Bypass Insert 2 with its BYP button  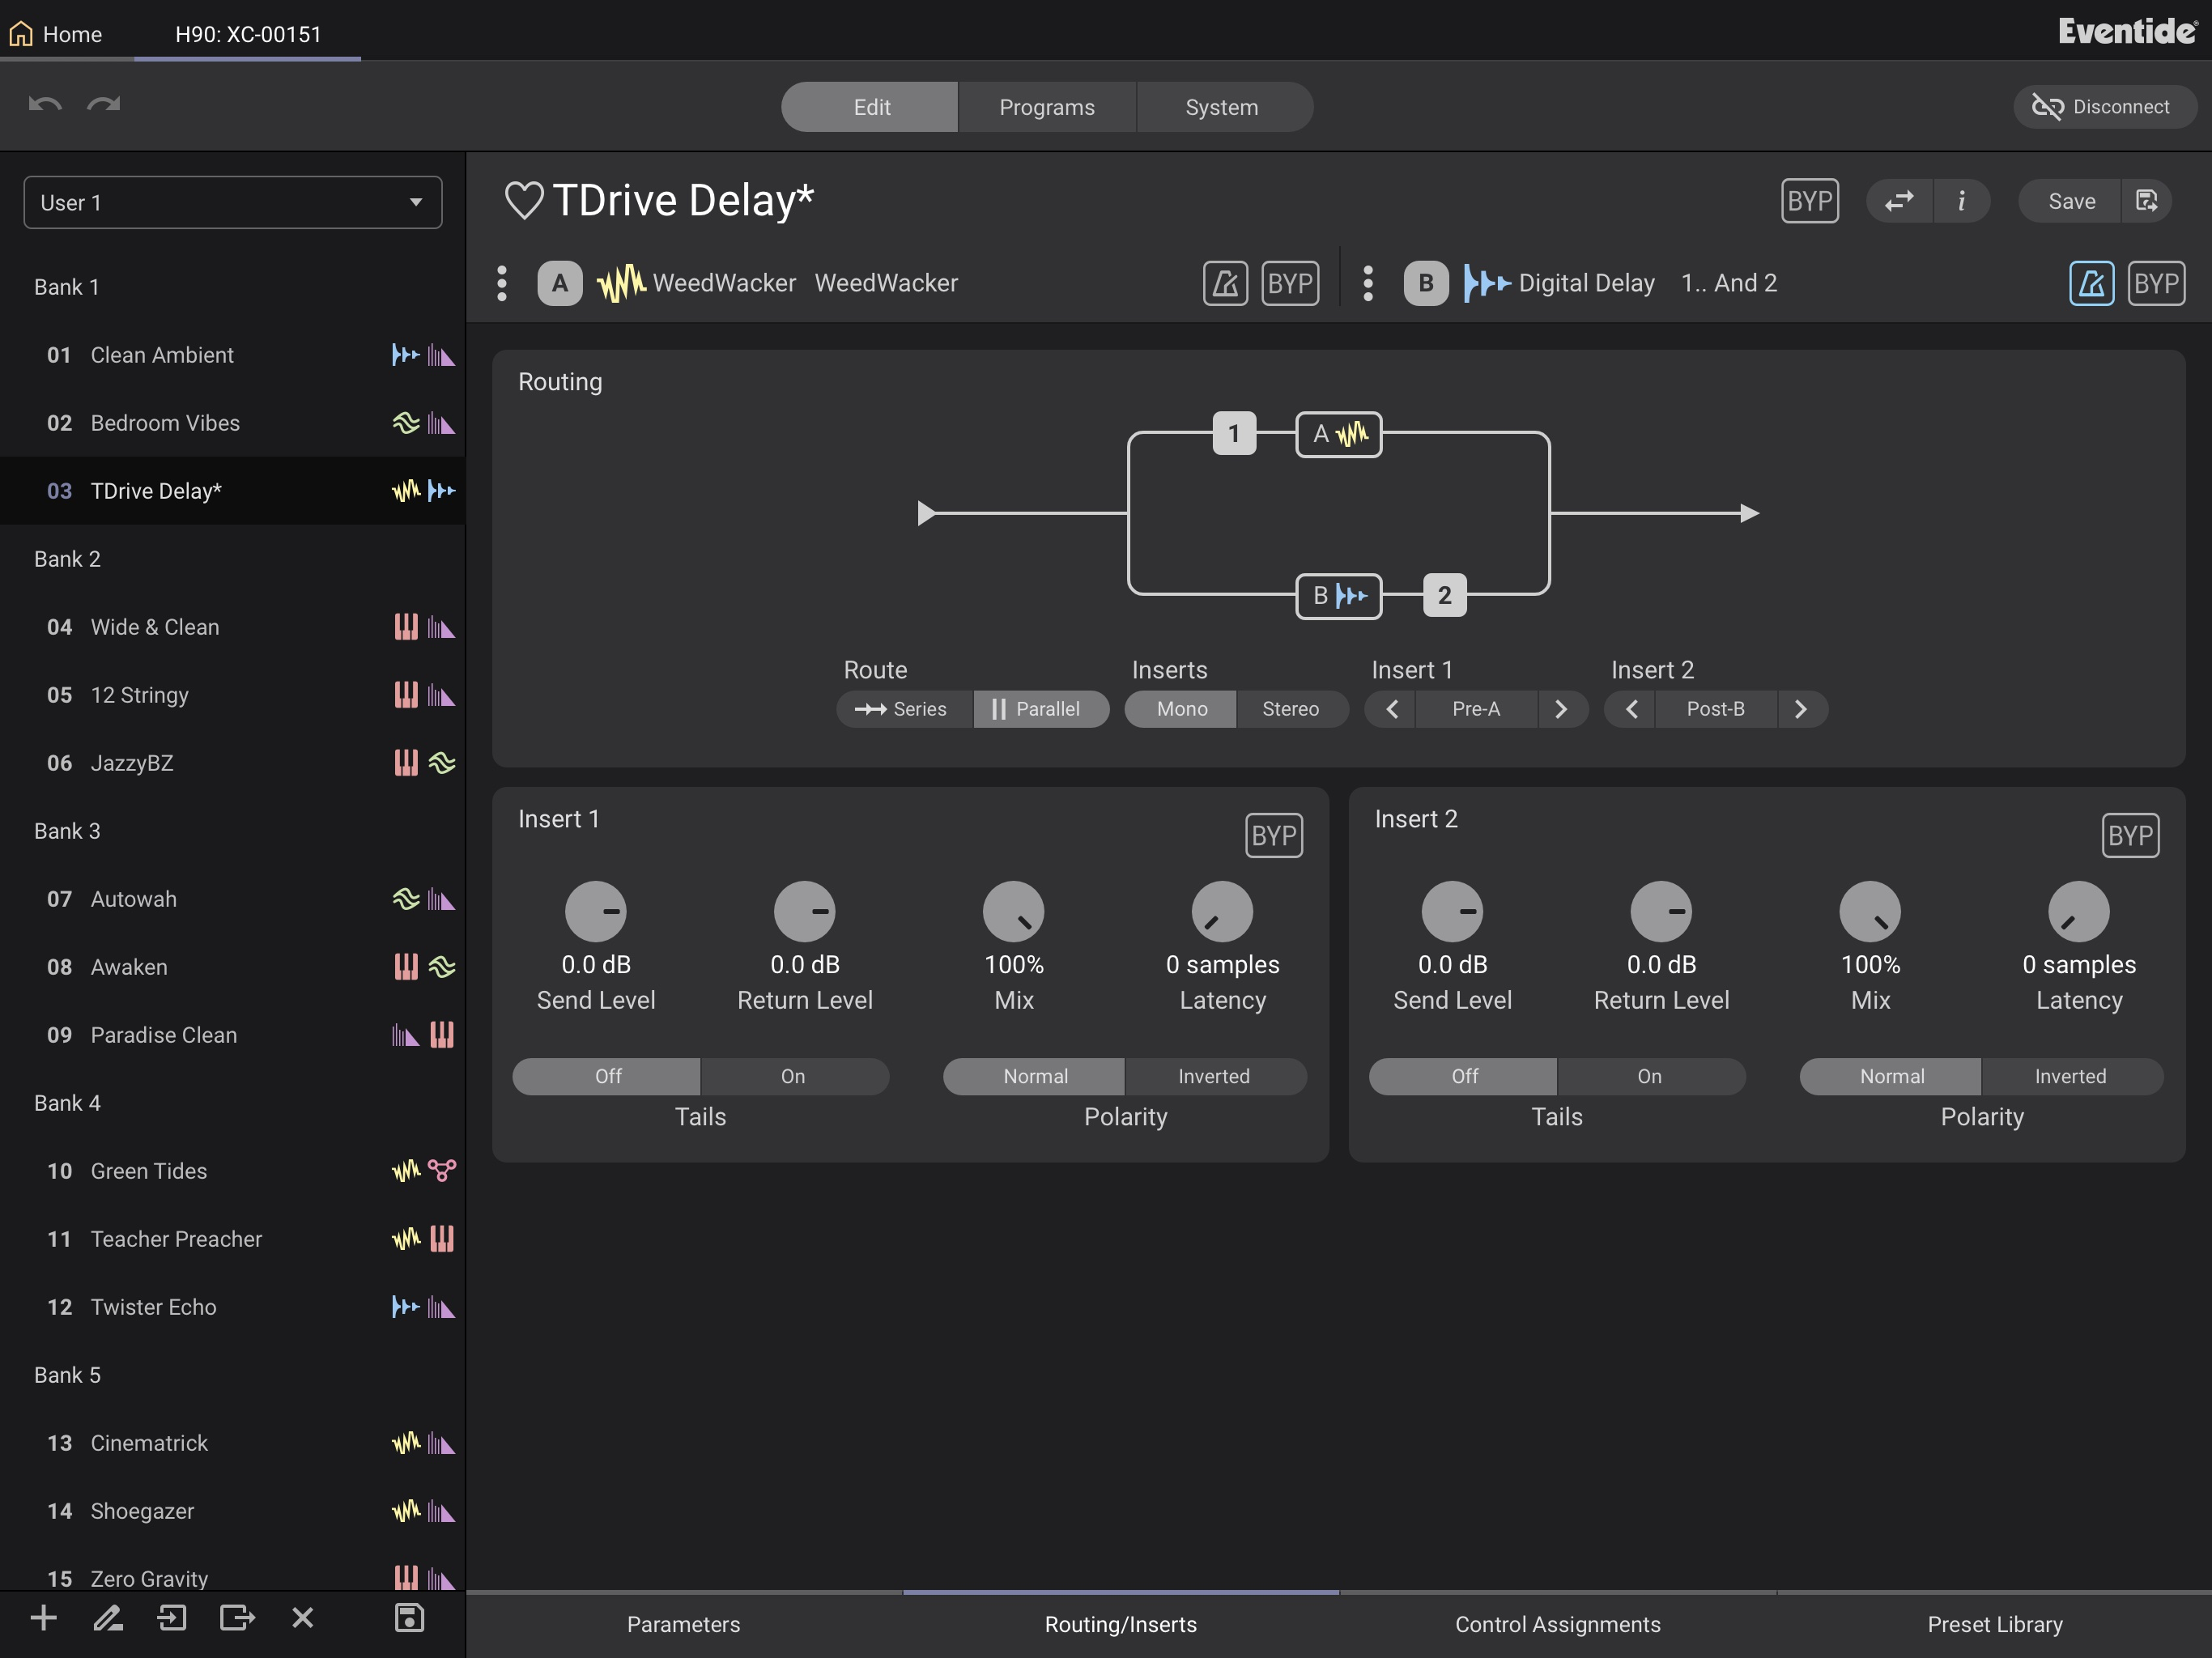pos(2130,835)
